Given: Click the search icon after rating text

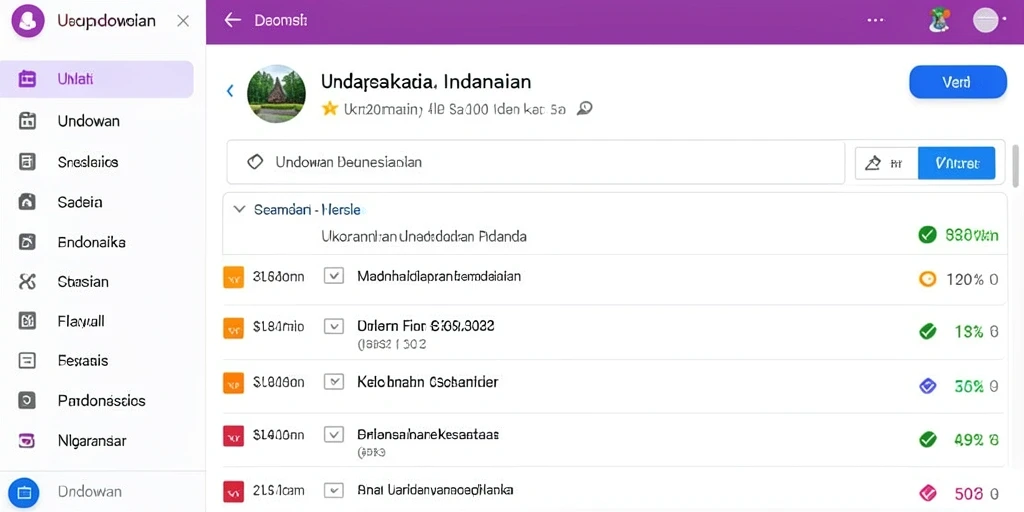Looking at the screenshot, I should (584, 108).
